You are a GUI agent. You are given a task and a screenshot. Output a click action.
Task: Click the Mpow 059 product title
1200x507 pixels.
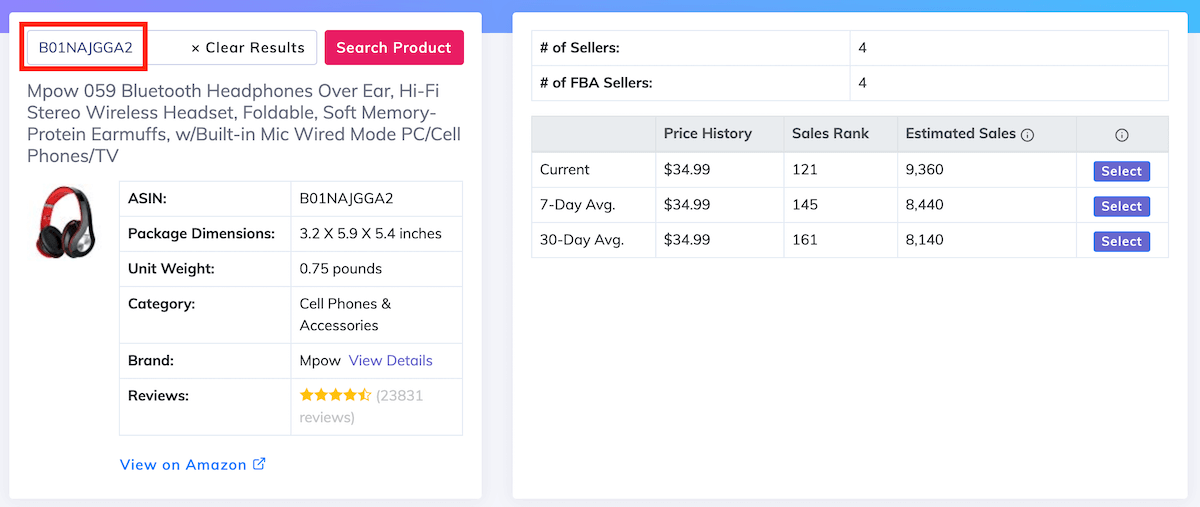click(x=244, y=123)
